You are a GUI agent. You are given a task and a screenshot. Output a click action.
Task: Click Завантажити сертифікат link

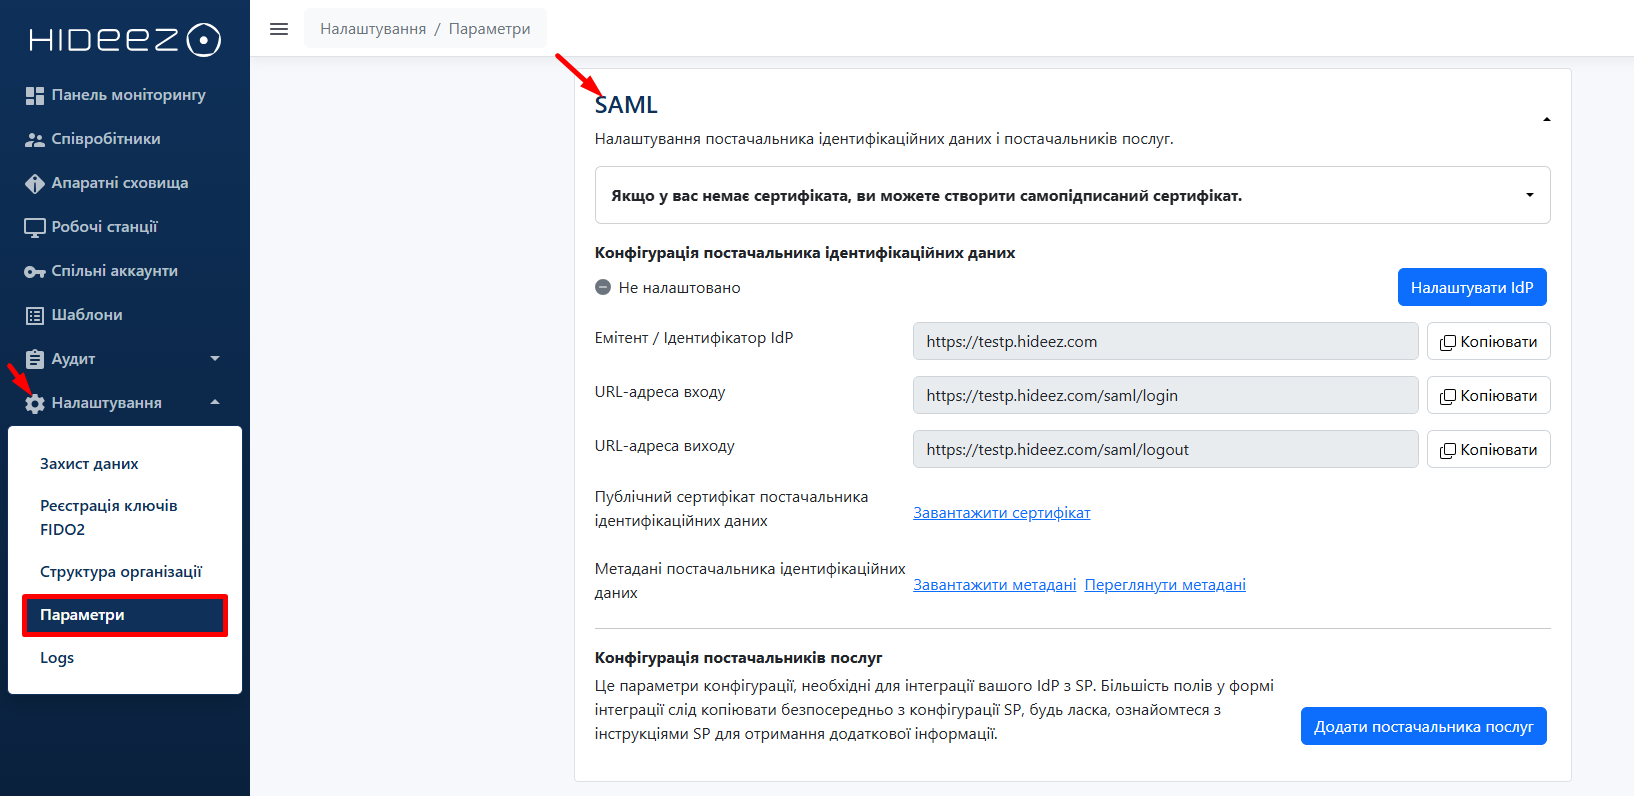(x=1001, y=513)
